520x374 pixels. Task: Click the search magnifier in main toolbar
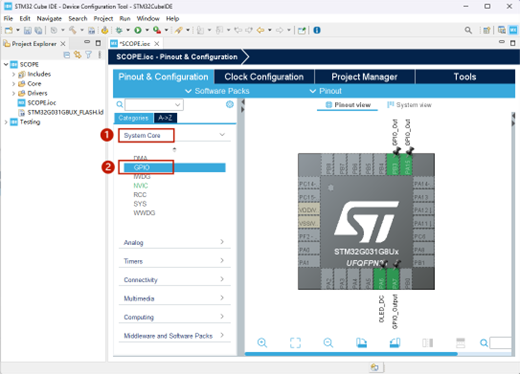pyautogui.click(x=468, y=30)
